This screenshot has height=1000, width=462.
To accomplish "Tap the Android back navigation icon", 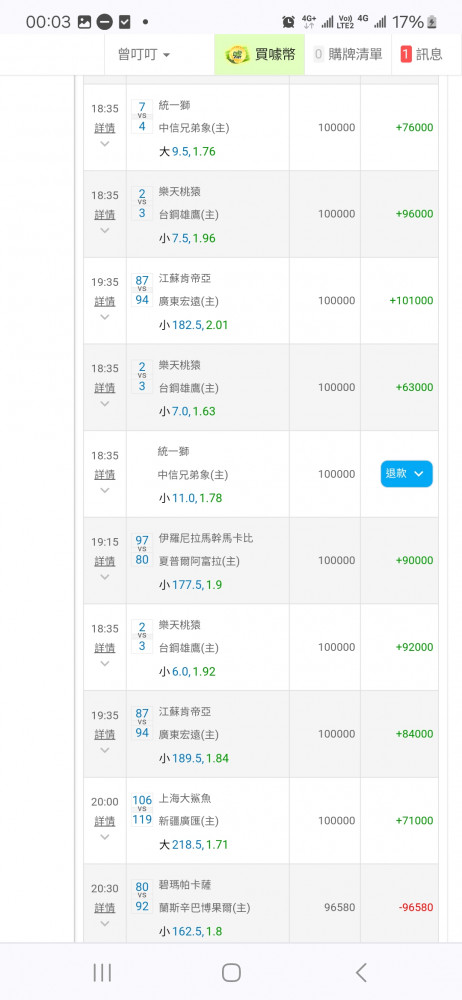I will (x=361, y=972).
